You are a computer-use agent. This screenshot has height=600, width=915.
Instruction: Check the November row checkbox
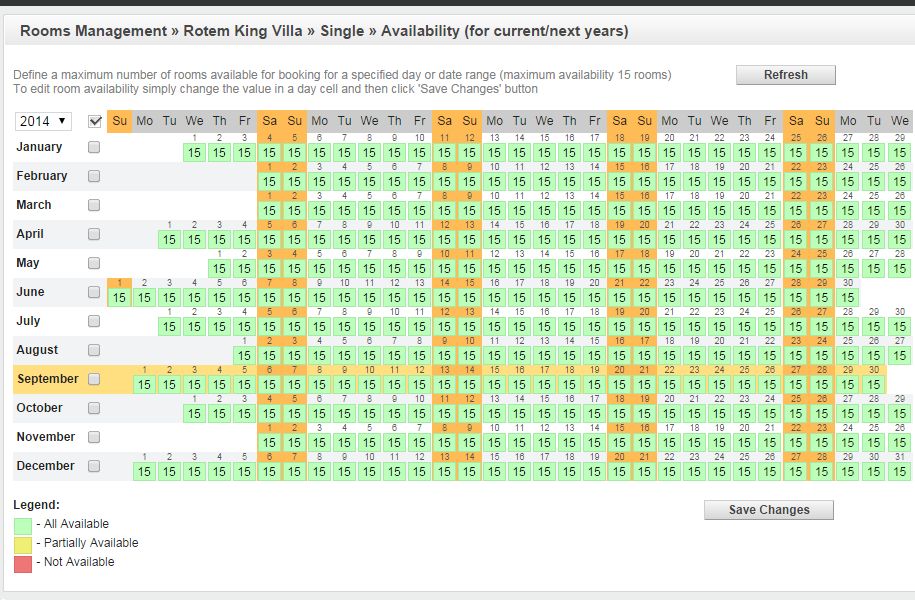pos(94,437)
